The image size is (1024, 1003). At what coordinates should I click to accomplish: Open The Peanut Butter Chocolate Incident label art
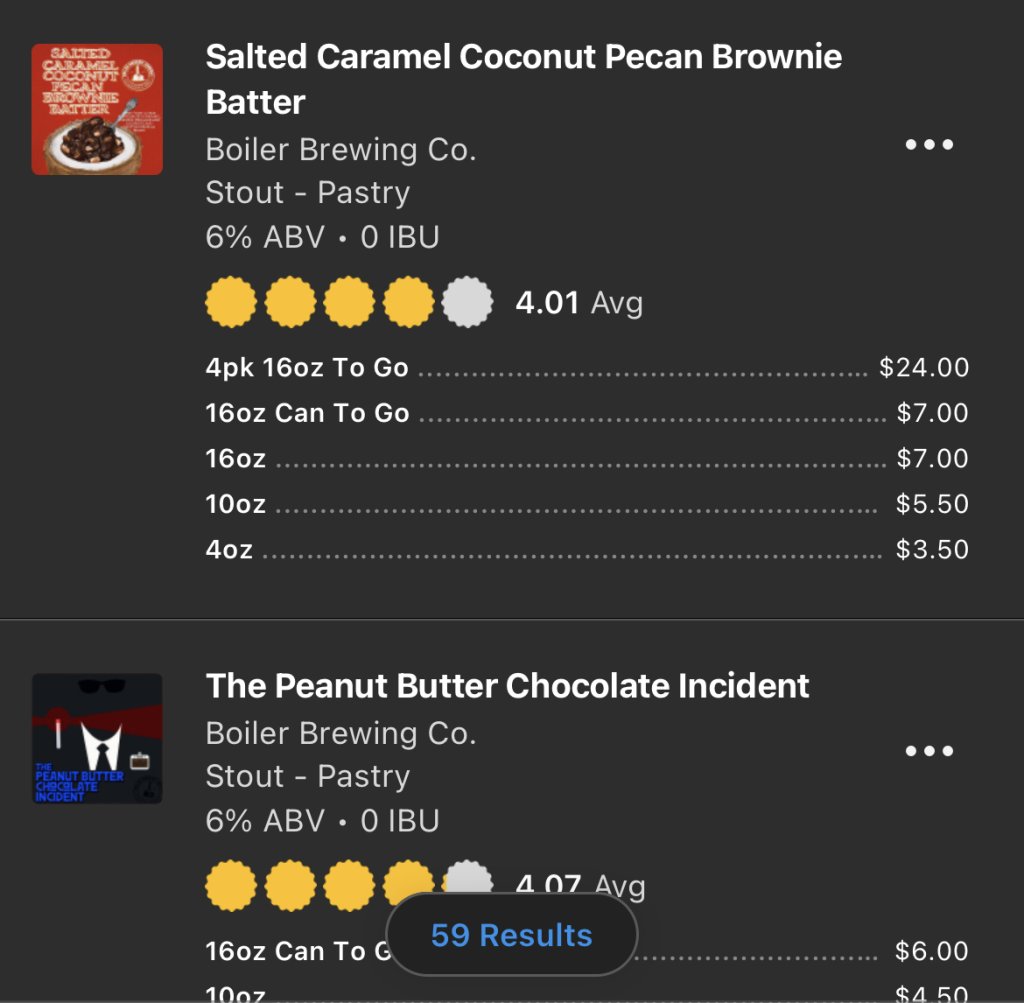pyautogui.click(x=97, y=739)
